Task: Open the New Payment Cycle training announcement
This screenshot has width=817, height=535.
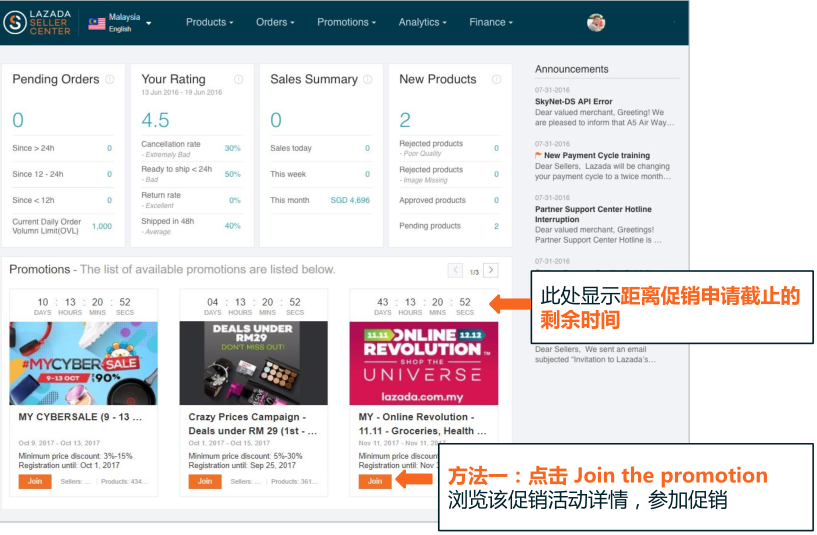Action: (x=597, y=155)
